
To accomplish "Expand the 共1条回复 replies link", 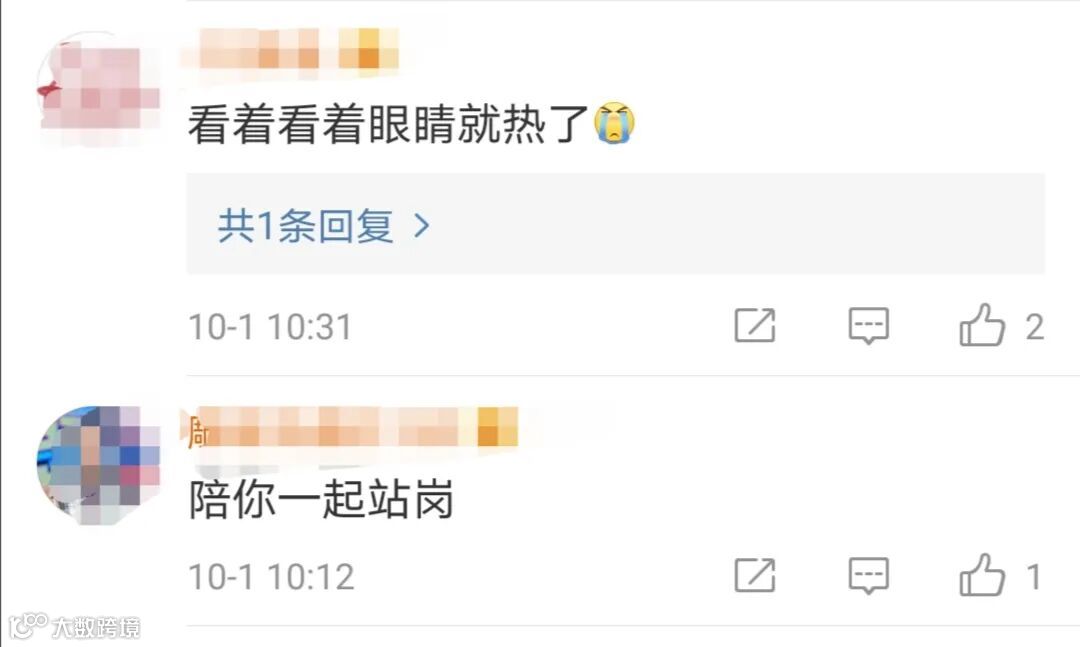I will point(324,225).
